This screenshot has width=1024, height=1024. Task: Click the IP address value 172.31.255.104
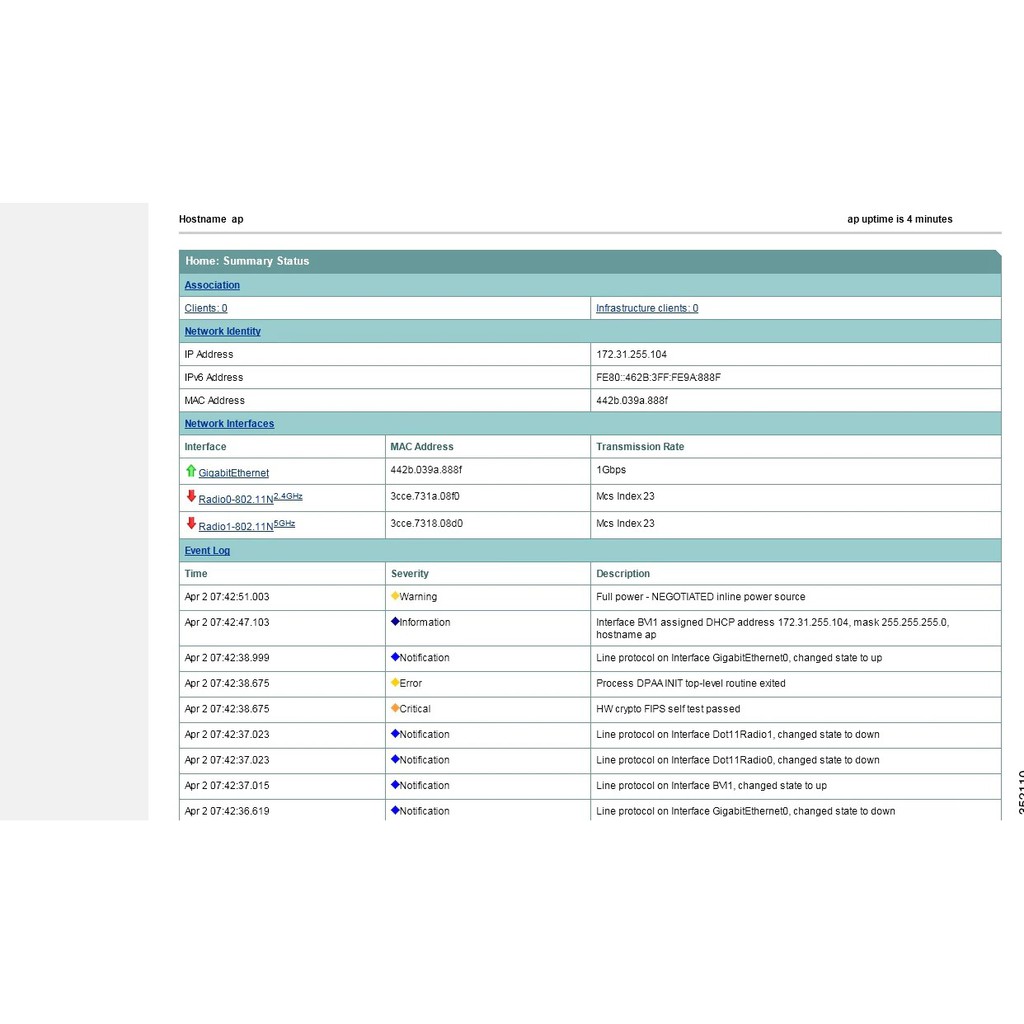(631, 354)
